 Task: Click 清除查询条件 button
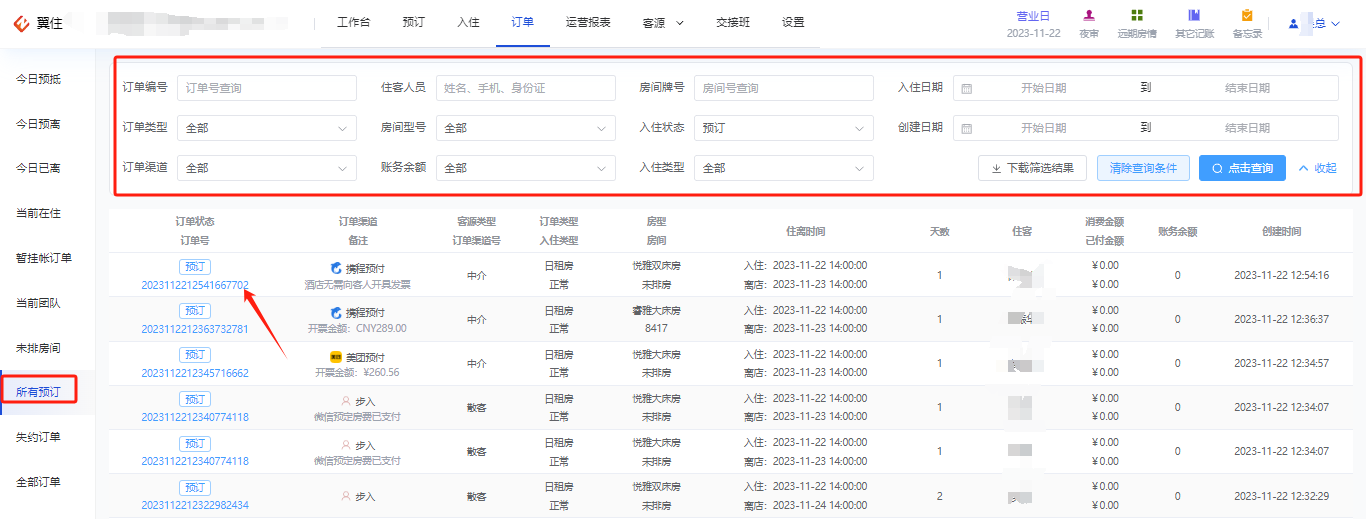(x=1143, y=168)
